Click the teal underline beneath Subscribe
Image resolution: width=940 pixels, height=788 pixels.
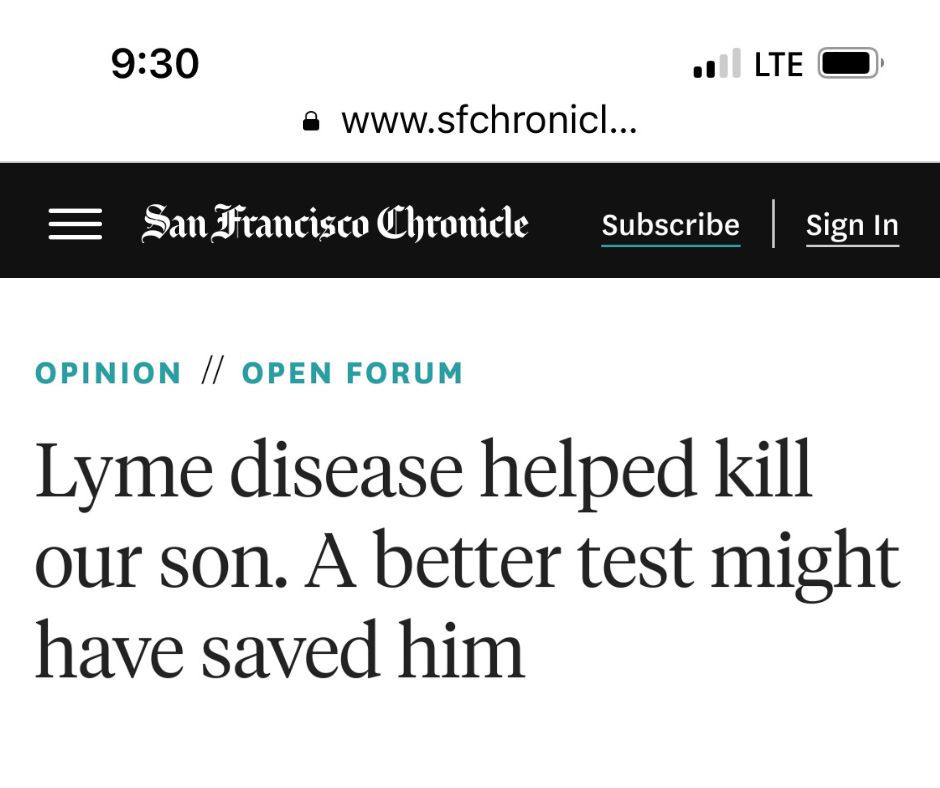tap(670, 245)
